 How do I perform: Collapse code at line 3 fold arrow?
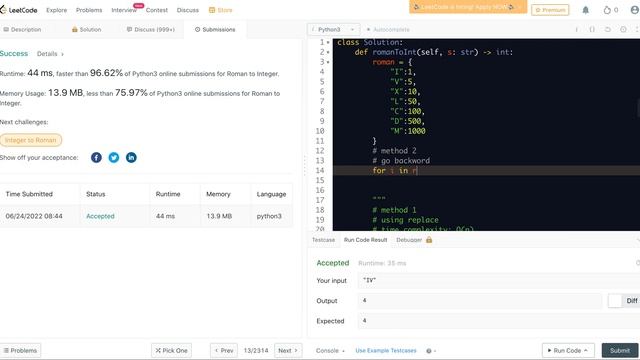pyautogui.click(x=328, y=62)
